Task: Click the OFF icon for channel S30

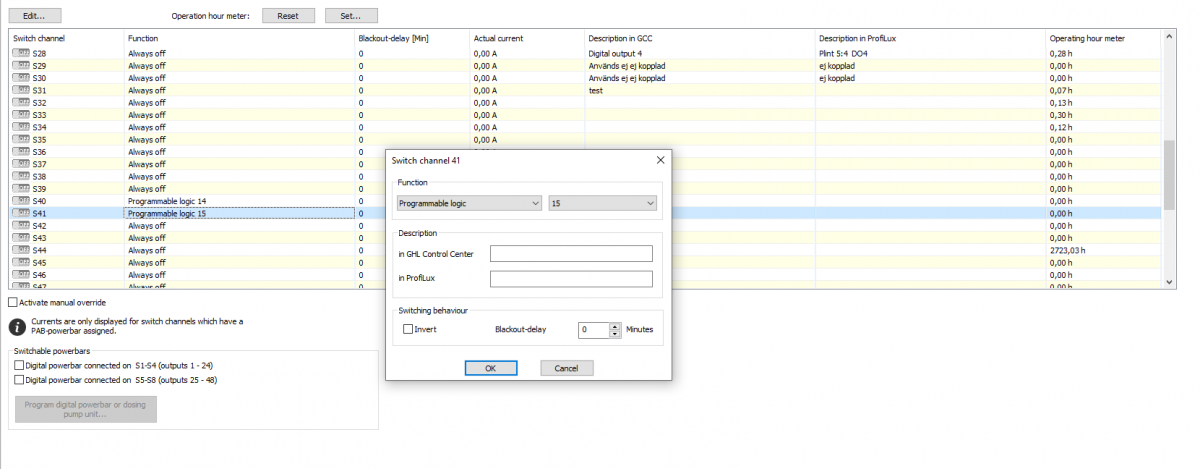Action: pos(21,78)
